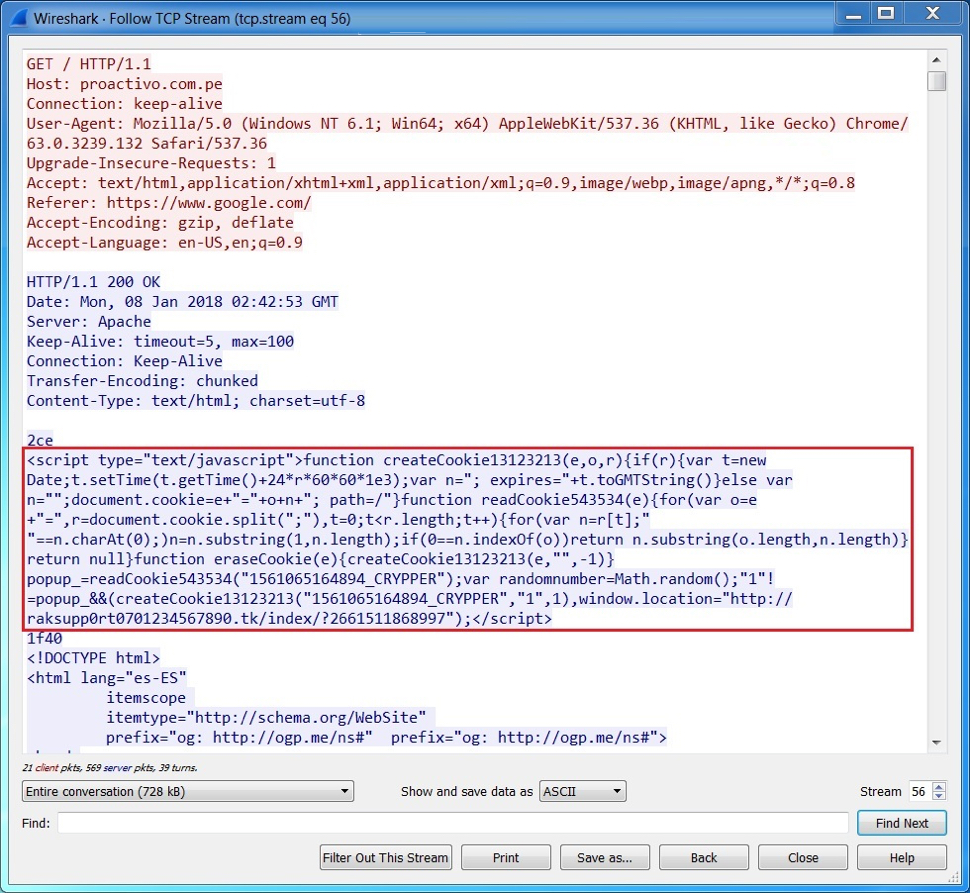Click the 'Date: Mon, 08 Jan 2018 02:42:53 GMT' line

point(182,302)
